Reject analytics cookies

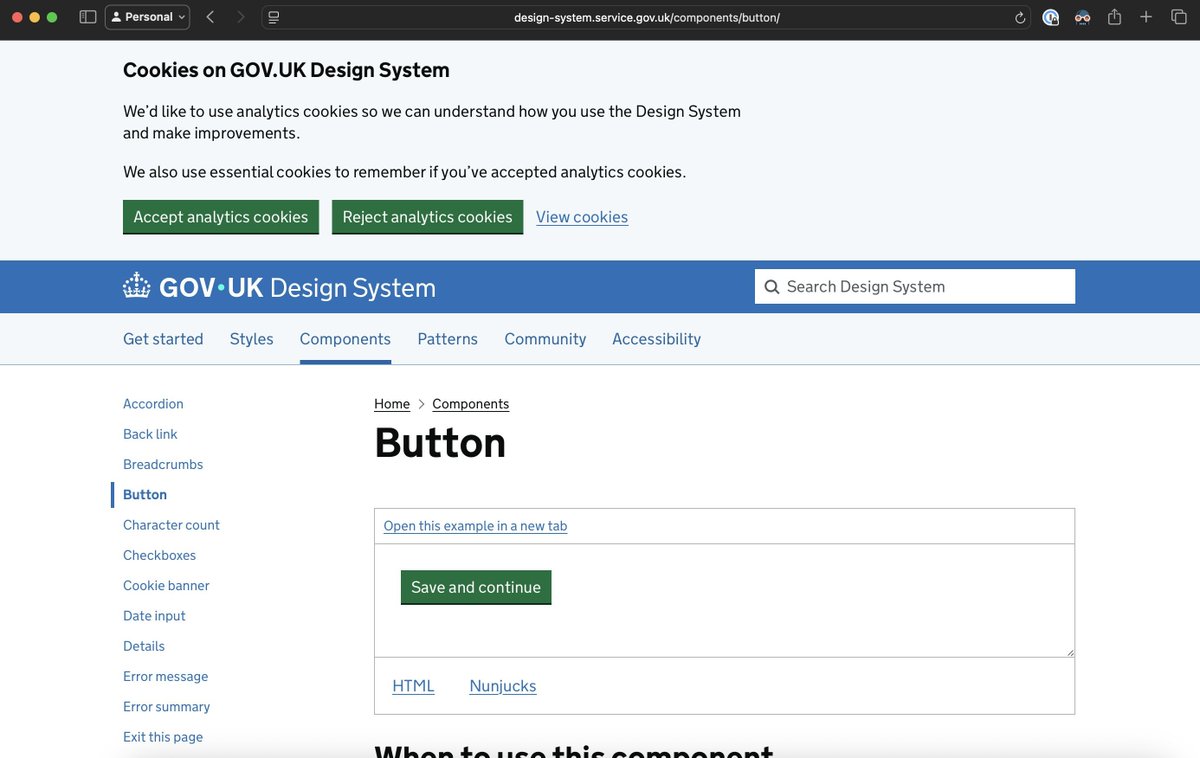(427, 217)
